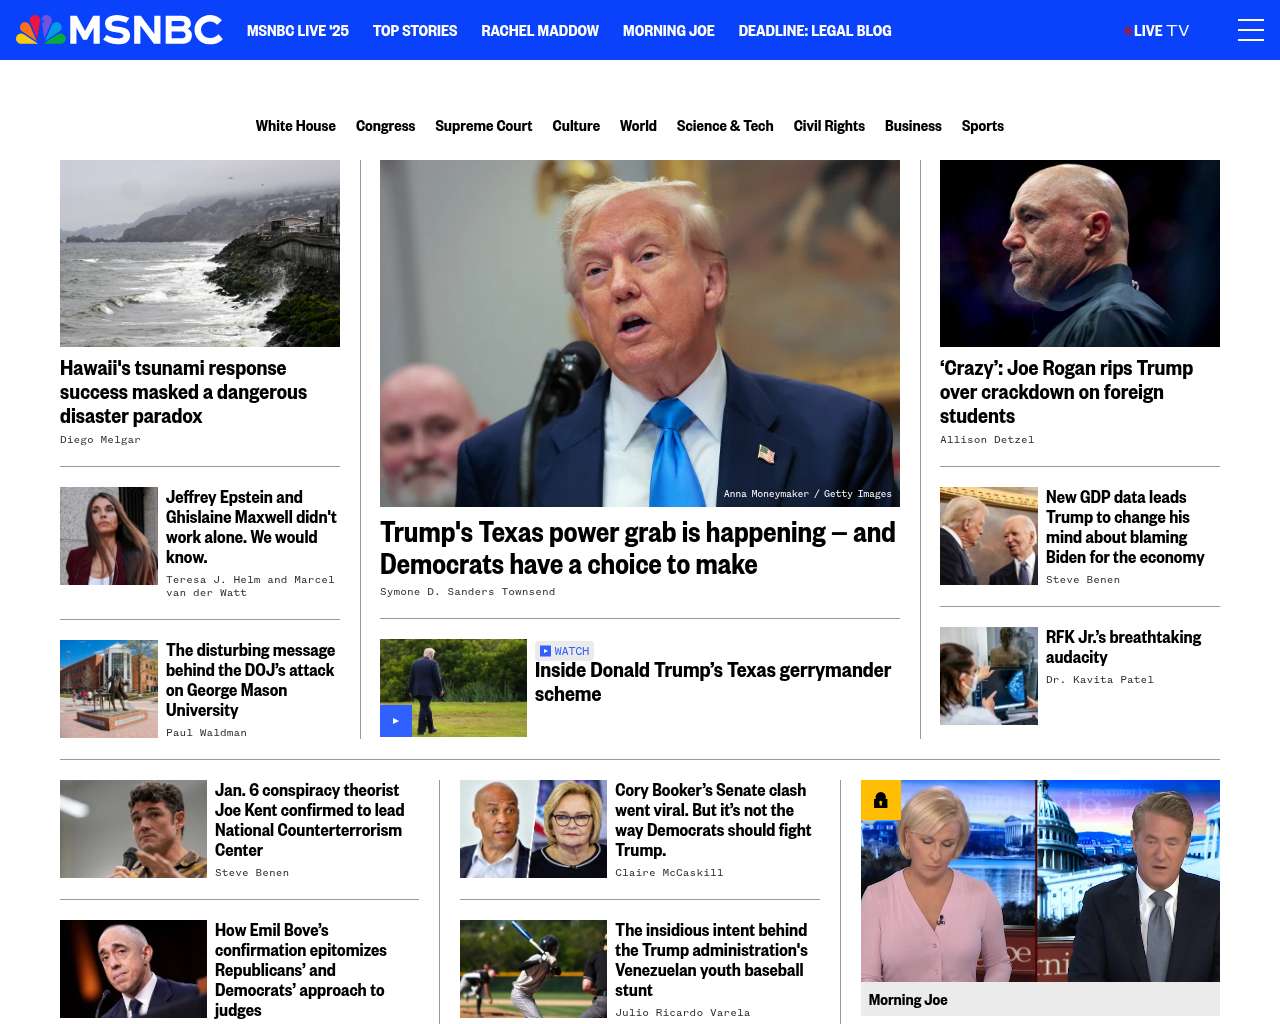Click the George Mason University statue thumbnail
The image size is (1280, 1024).
point(109,689)
